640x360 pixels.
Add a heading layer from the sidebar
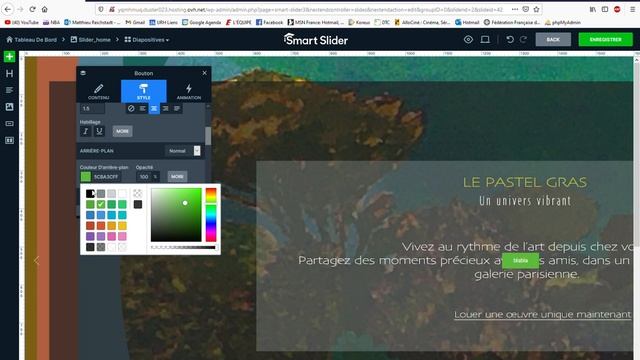coord(9,73)
